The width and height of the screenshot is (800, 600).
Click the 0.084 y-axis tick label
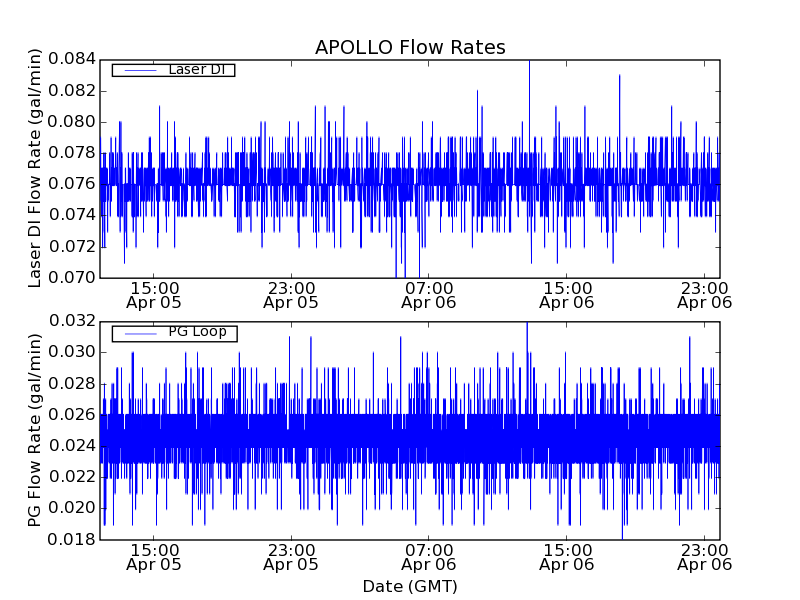pyautogui.click(x=72, y=59)
